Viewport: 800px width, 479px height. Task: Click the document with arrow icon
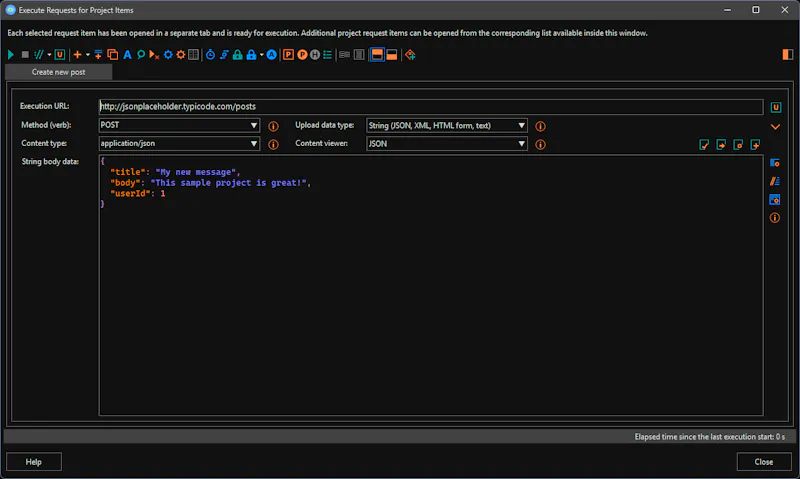(721, 145)
